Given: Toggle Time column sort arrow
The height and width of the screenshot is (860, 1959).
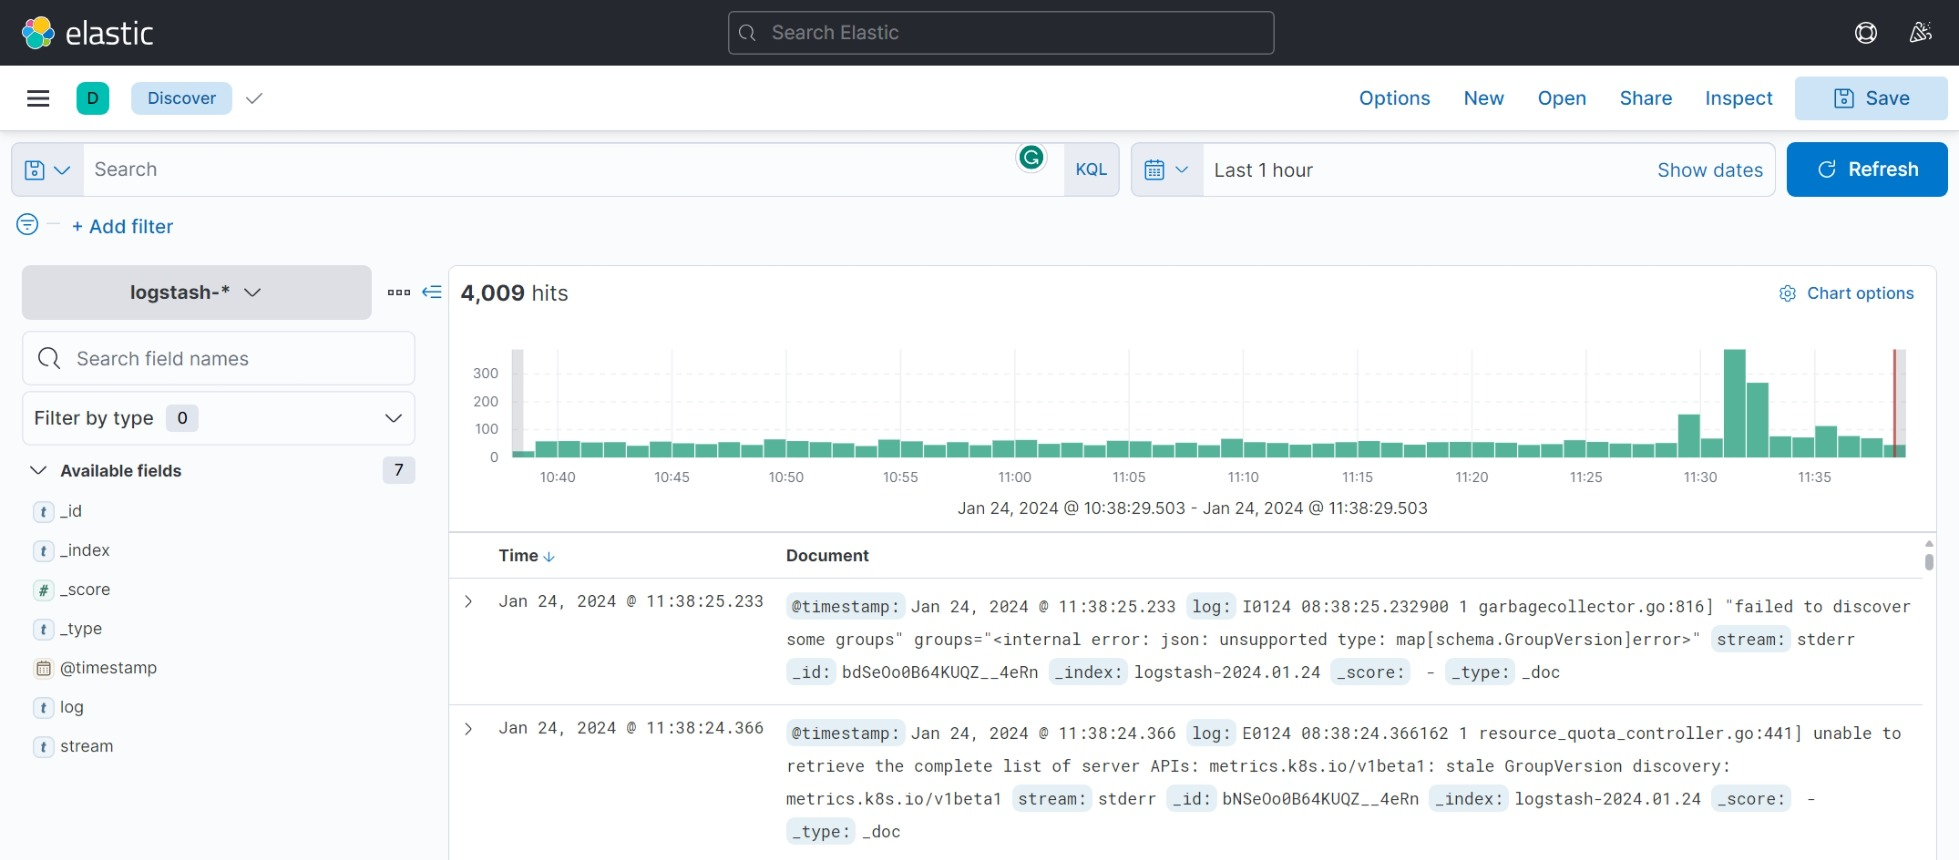Looking at the screenshot, I should point(549,556).
